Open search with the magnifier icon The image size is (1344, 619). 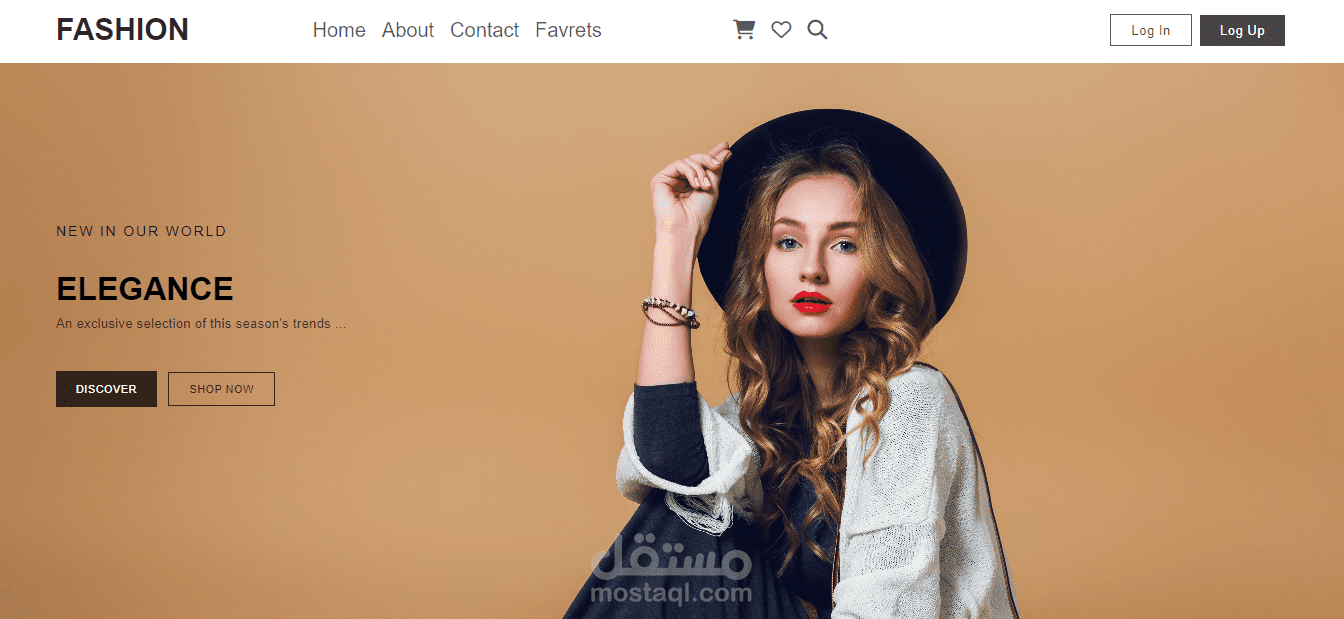tap(817, 30)
